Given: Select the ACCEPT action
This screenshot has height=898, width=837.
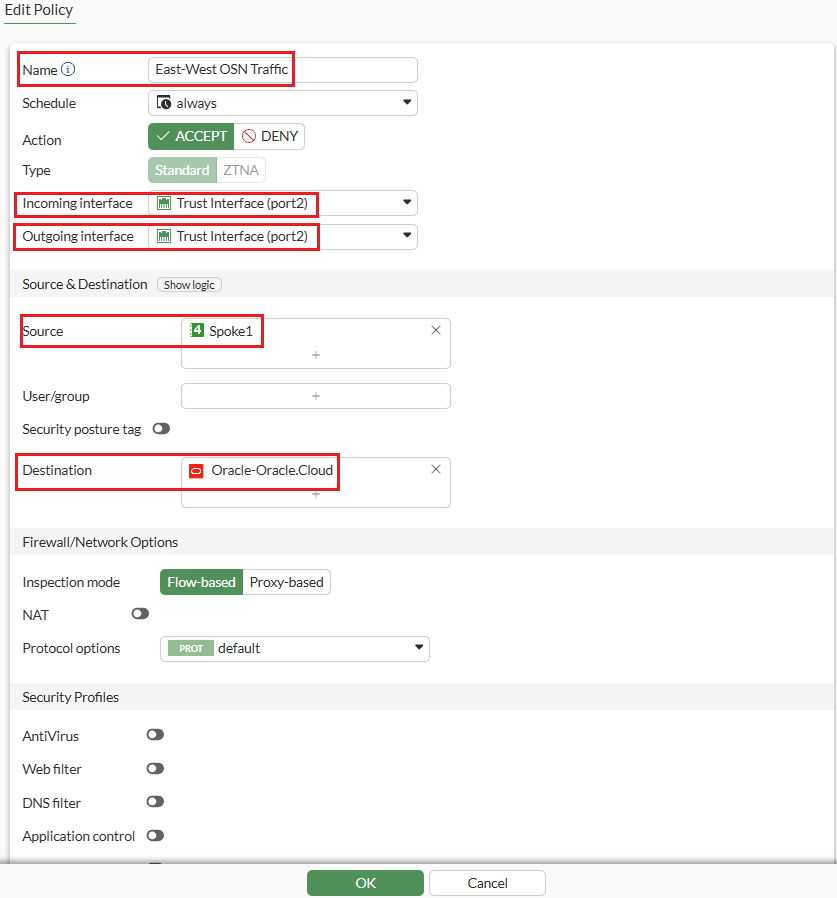Looking at the screenshot, I should (x=191, y=136).
